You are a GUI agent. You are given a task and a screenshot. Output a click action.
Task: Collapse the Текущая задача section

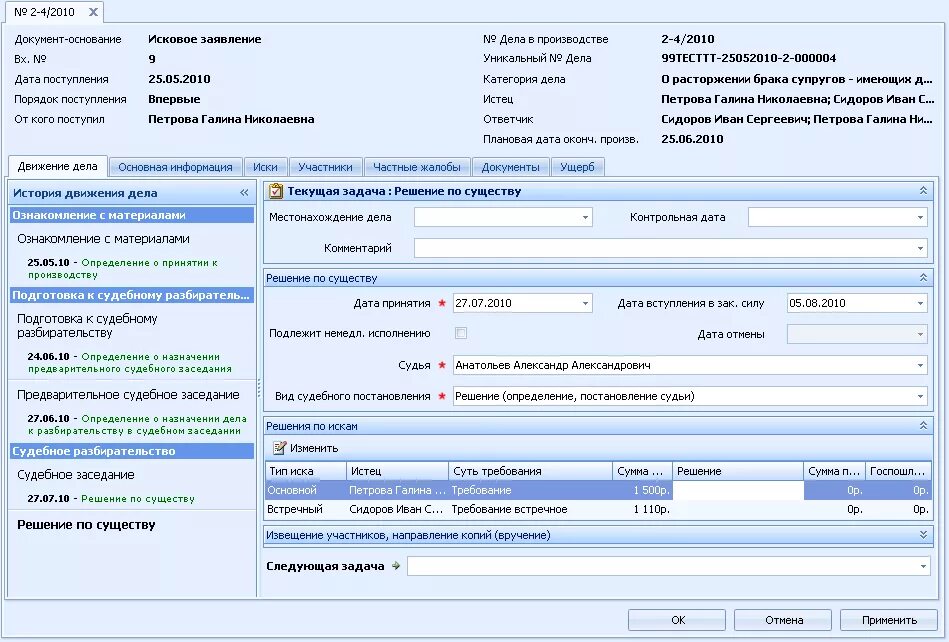(923, 191)
